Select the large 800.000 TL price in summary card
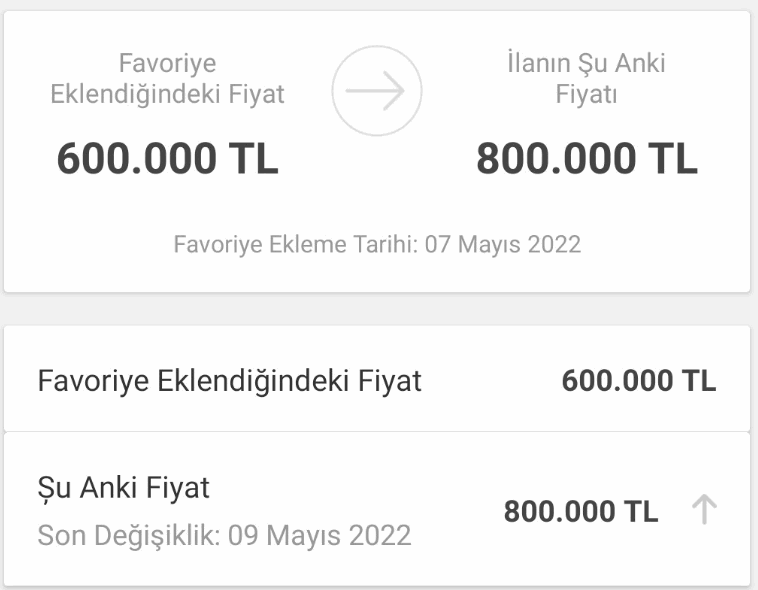Image resolution: width=758 pixels, height=590 pixels. [586, 159]
